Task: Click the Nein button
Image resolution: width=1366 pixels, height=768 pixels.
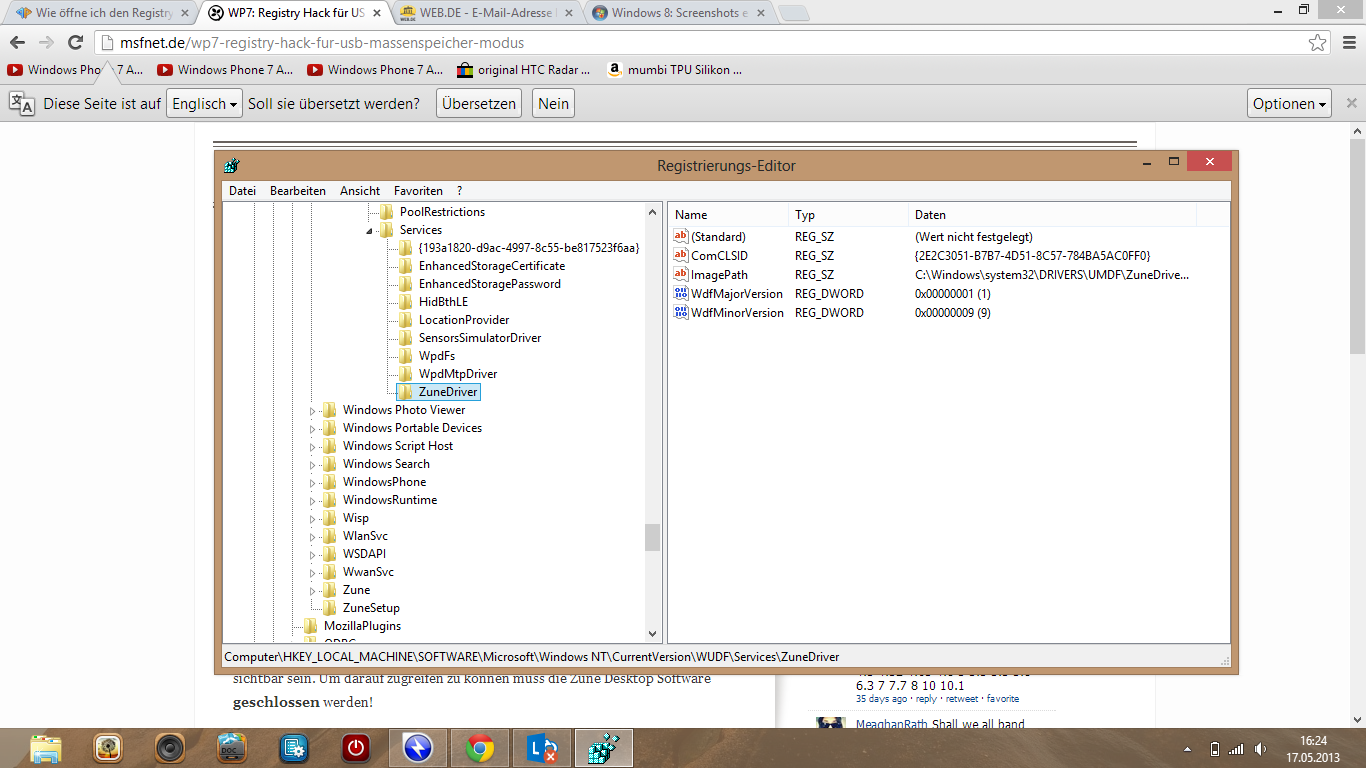Action: 553,103
